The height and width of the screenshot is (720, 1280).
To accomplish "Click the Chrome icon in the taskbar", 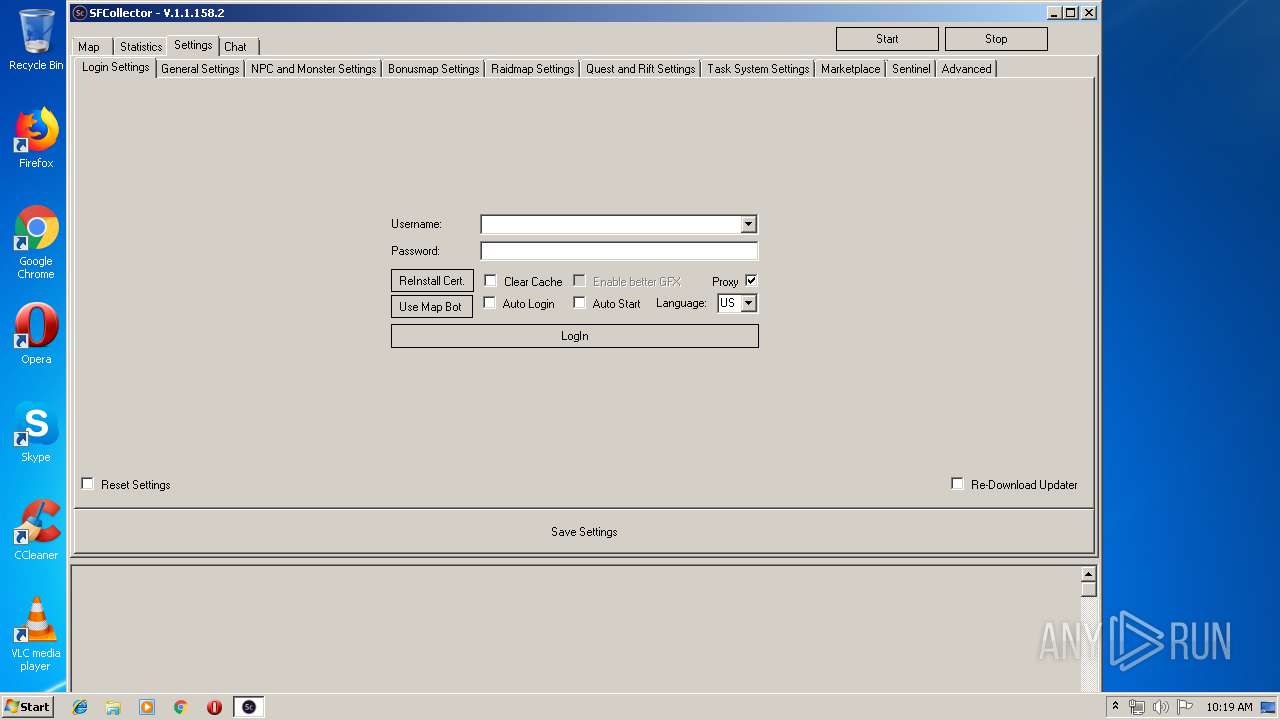I will point(180,707).
